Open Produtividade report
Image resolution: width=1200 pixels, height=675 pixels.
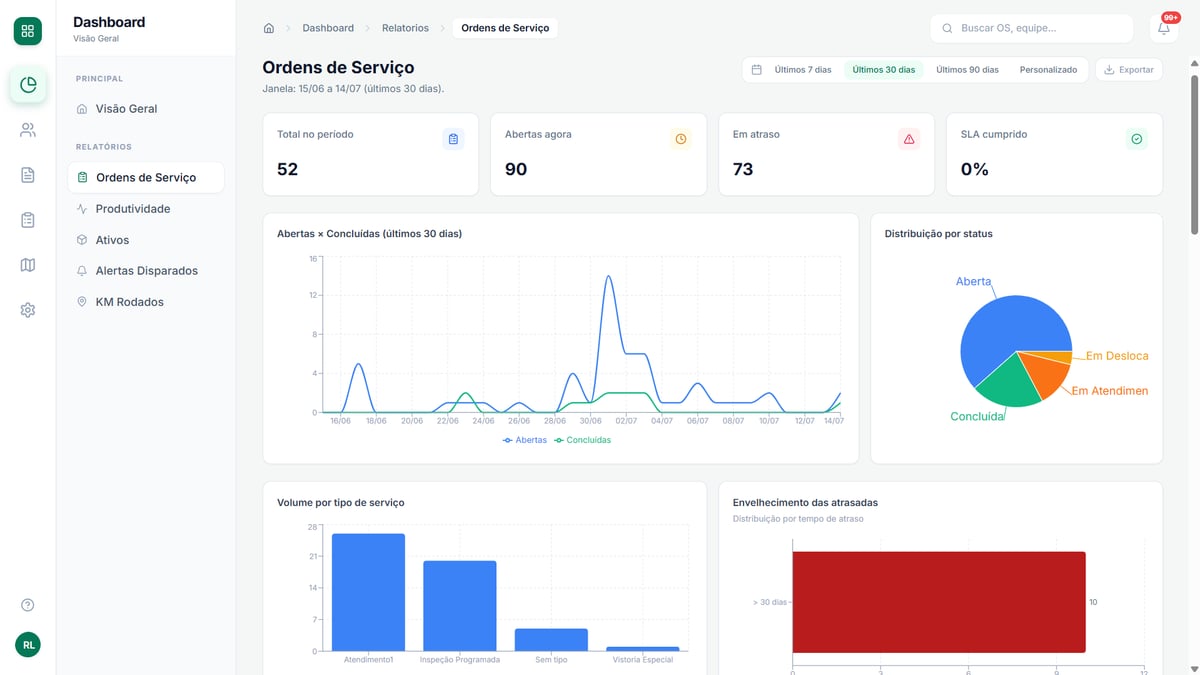pyautogui.click(x=146, y=209)
